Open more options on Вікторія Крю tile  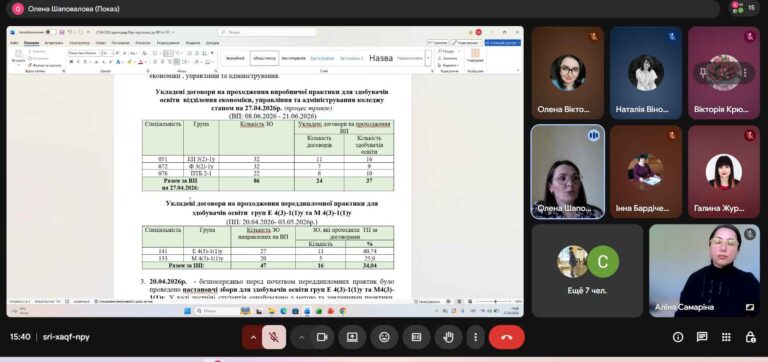[x=745, y=73]
